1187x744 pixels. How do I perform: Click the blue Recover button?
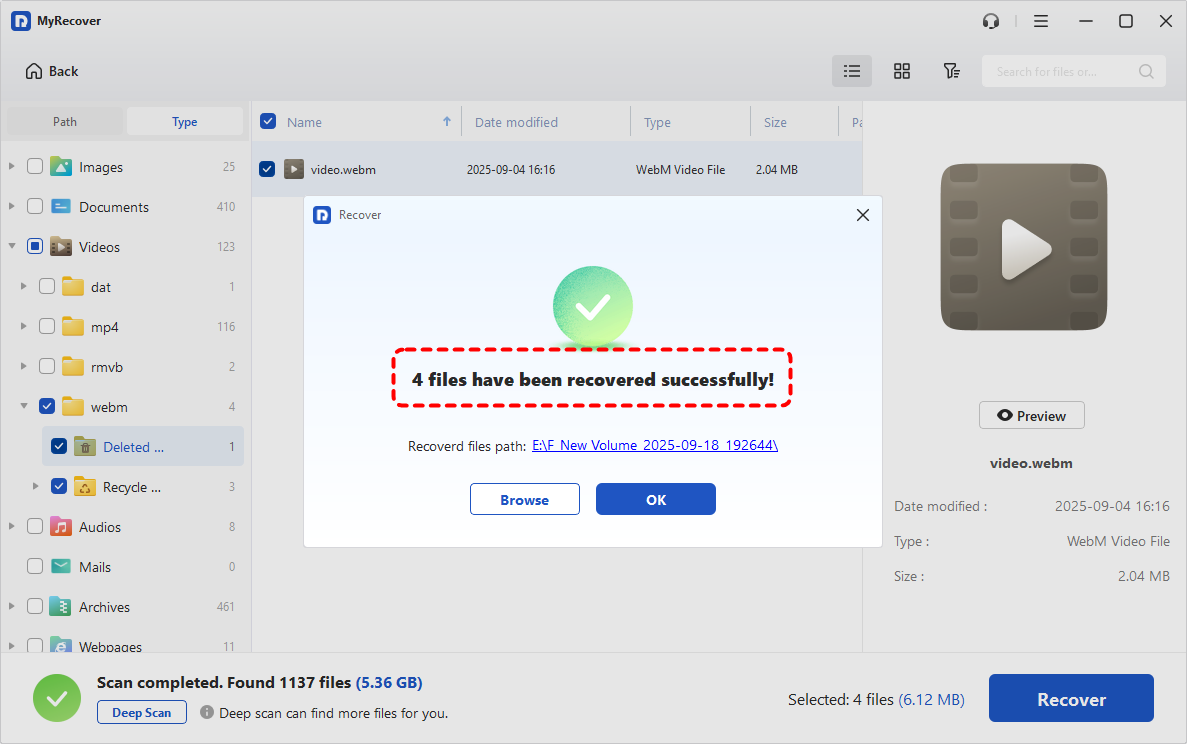(1071, 699)
